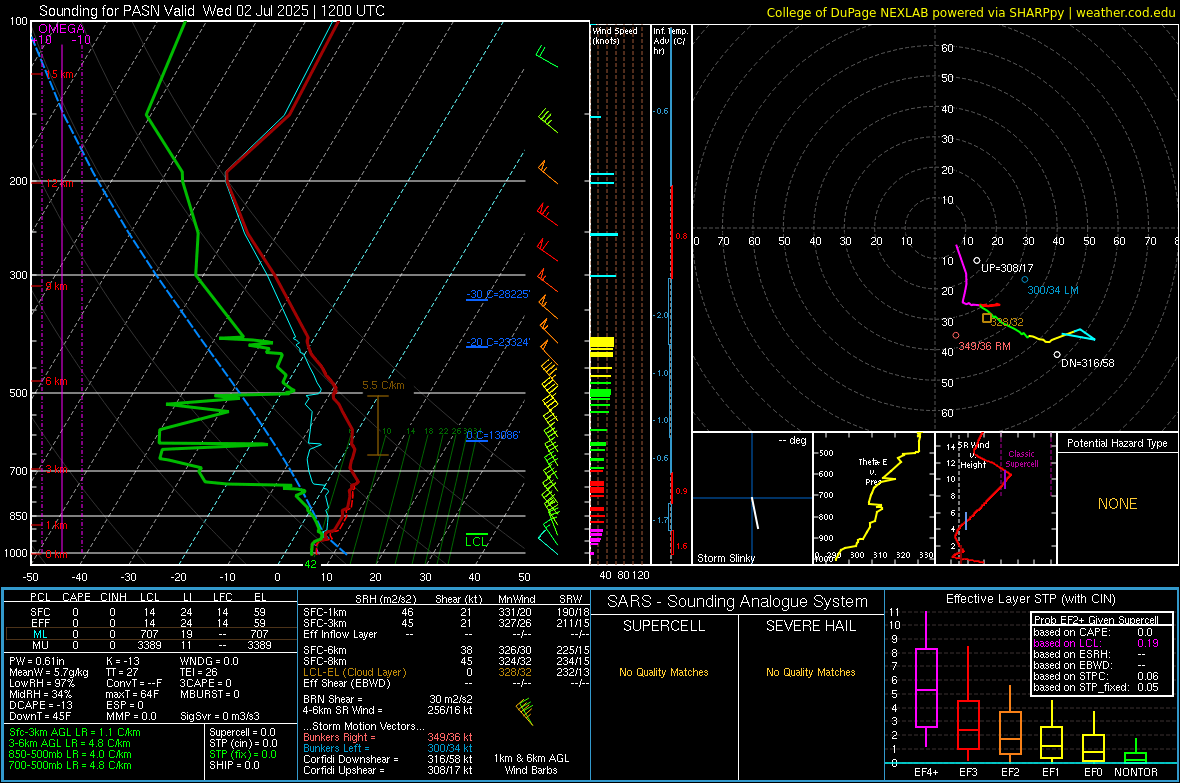
Task: Click the SARS - Sounding Analogue System title
Action: (737, 602)
